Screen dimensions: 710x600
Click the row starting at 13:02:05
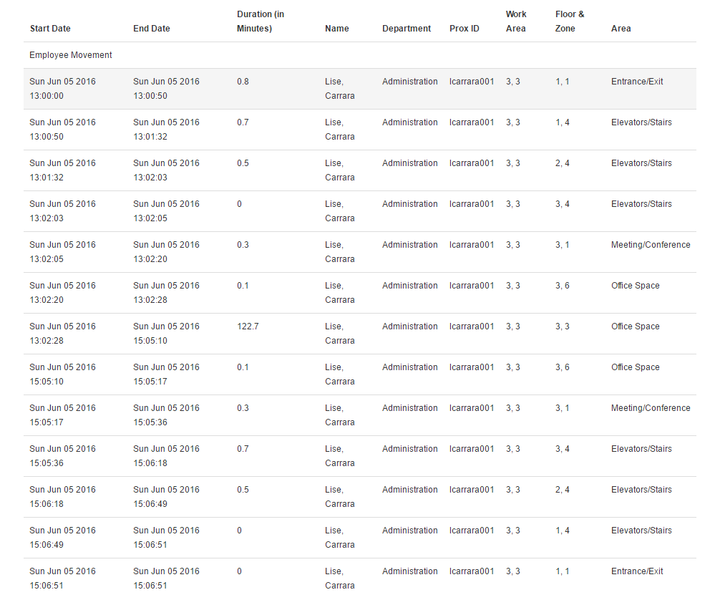[360, 252]
